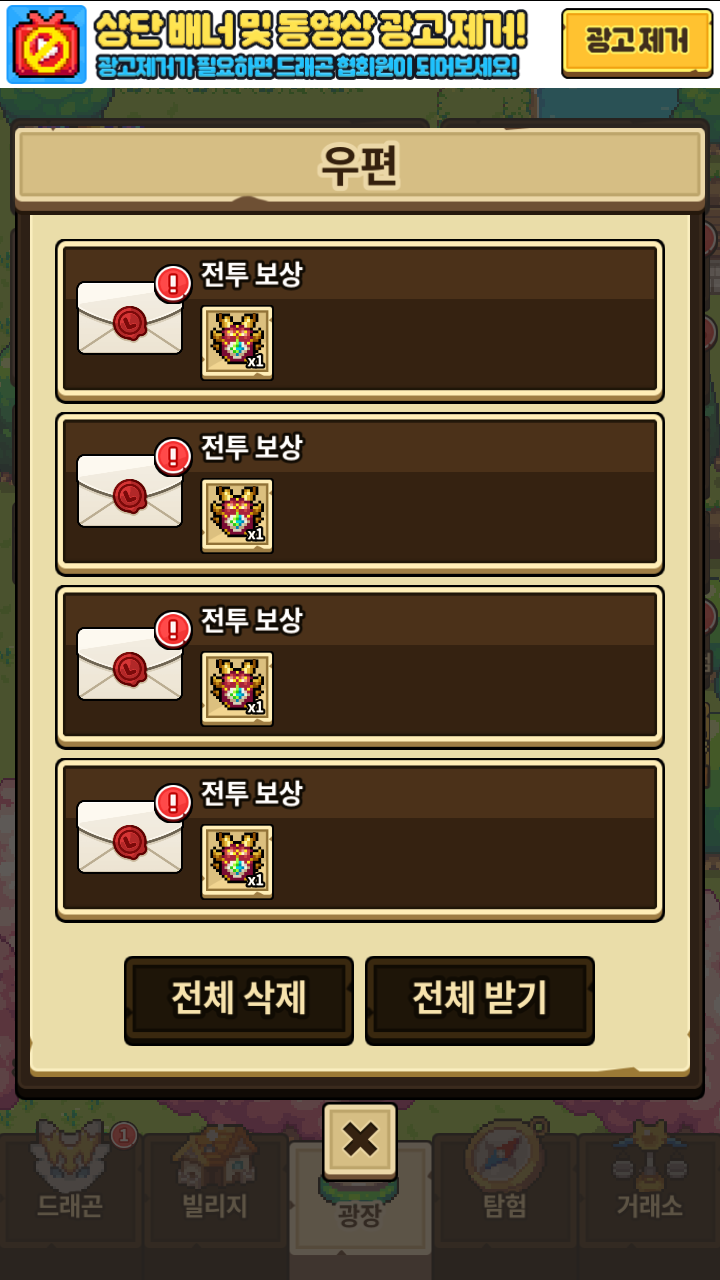This screenshot has height=1280, width=720.
Task: Tap the reward item icon in first mail
Action: pyautogui.click(x=237, y=343)
